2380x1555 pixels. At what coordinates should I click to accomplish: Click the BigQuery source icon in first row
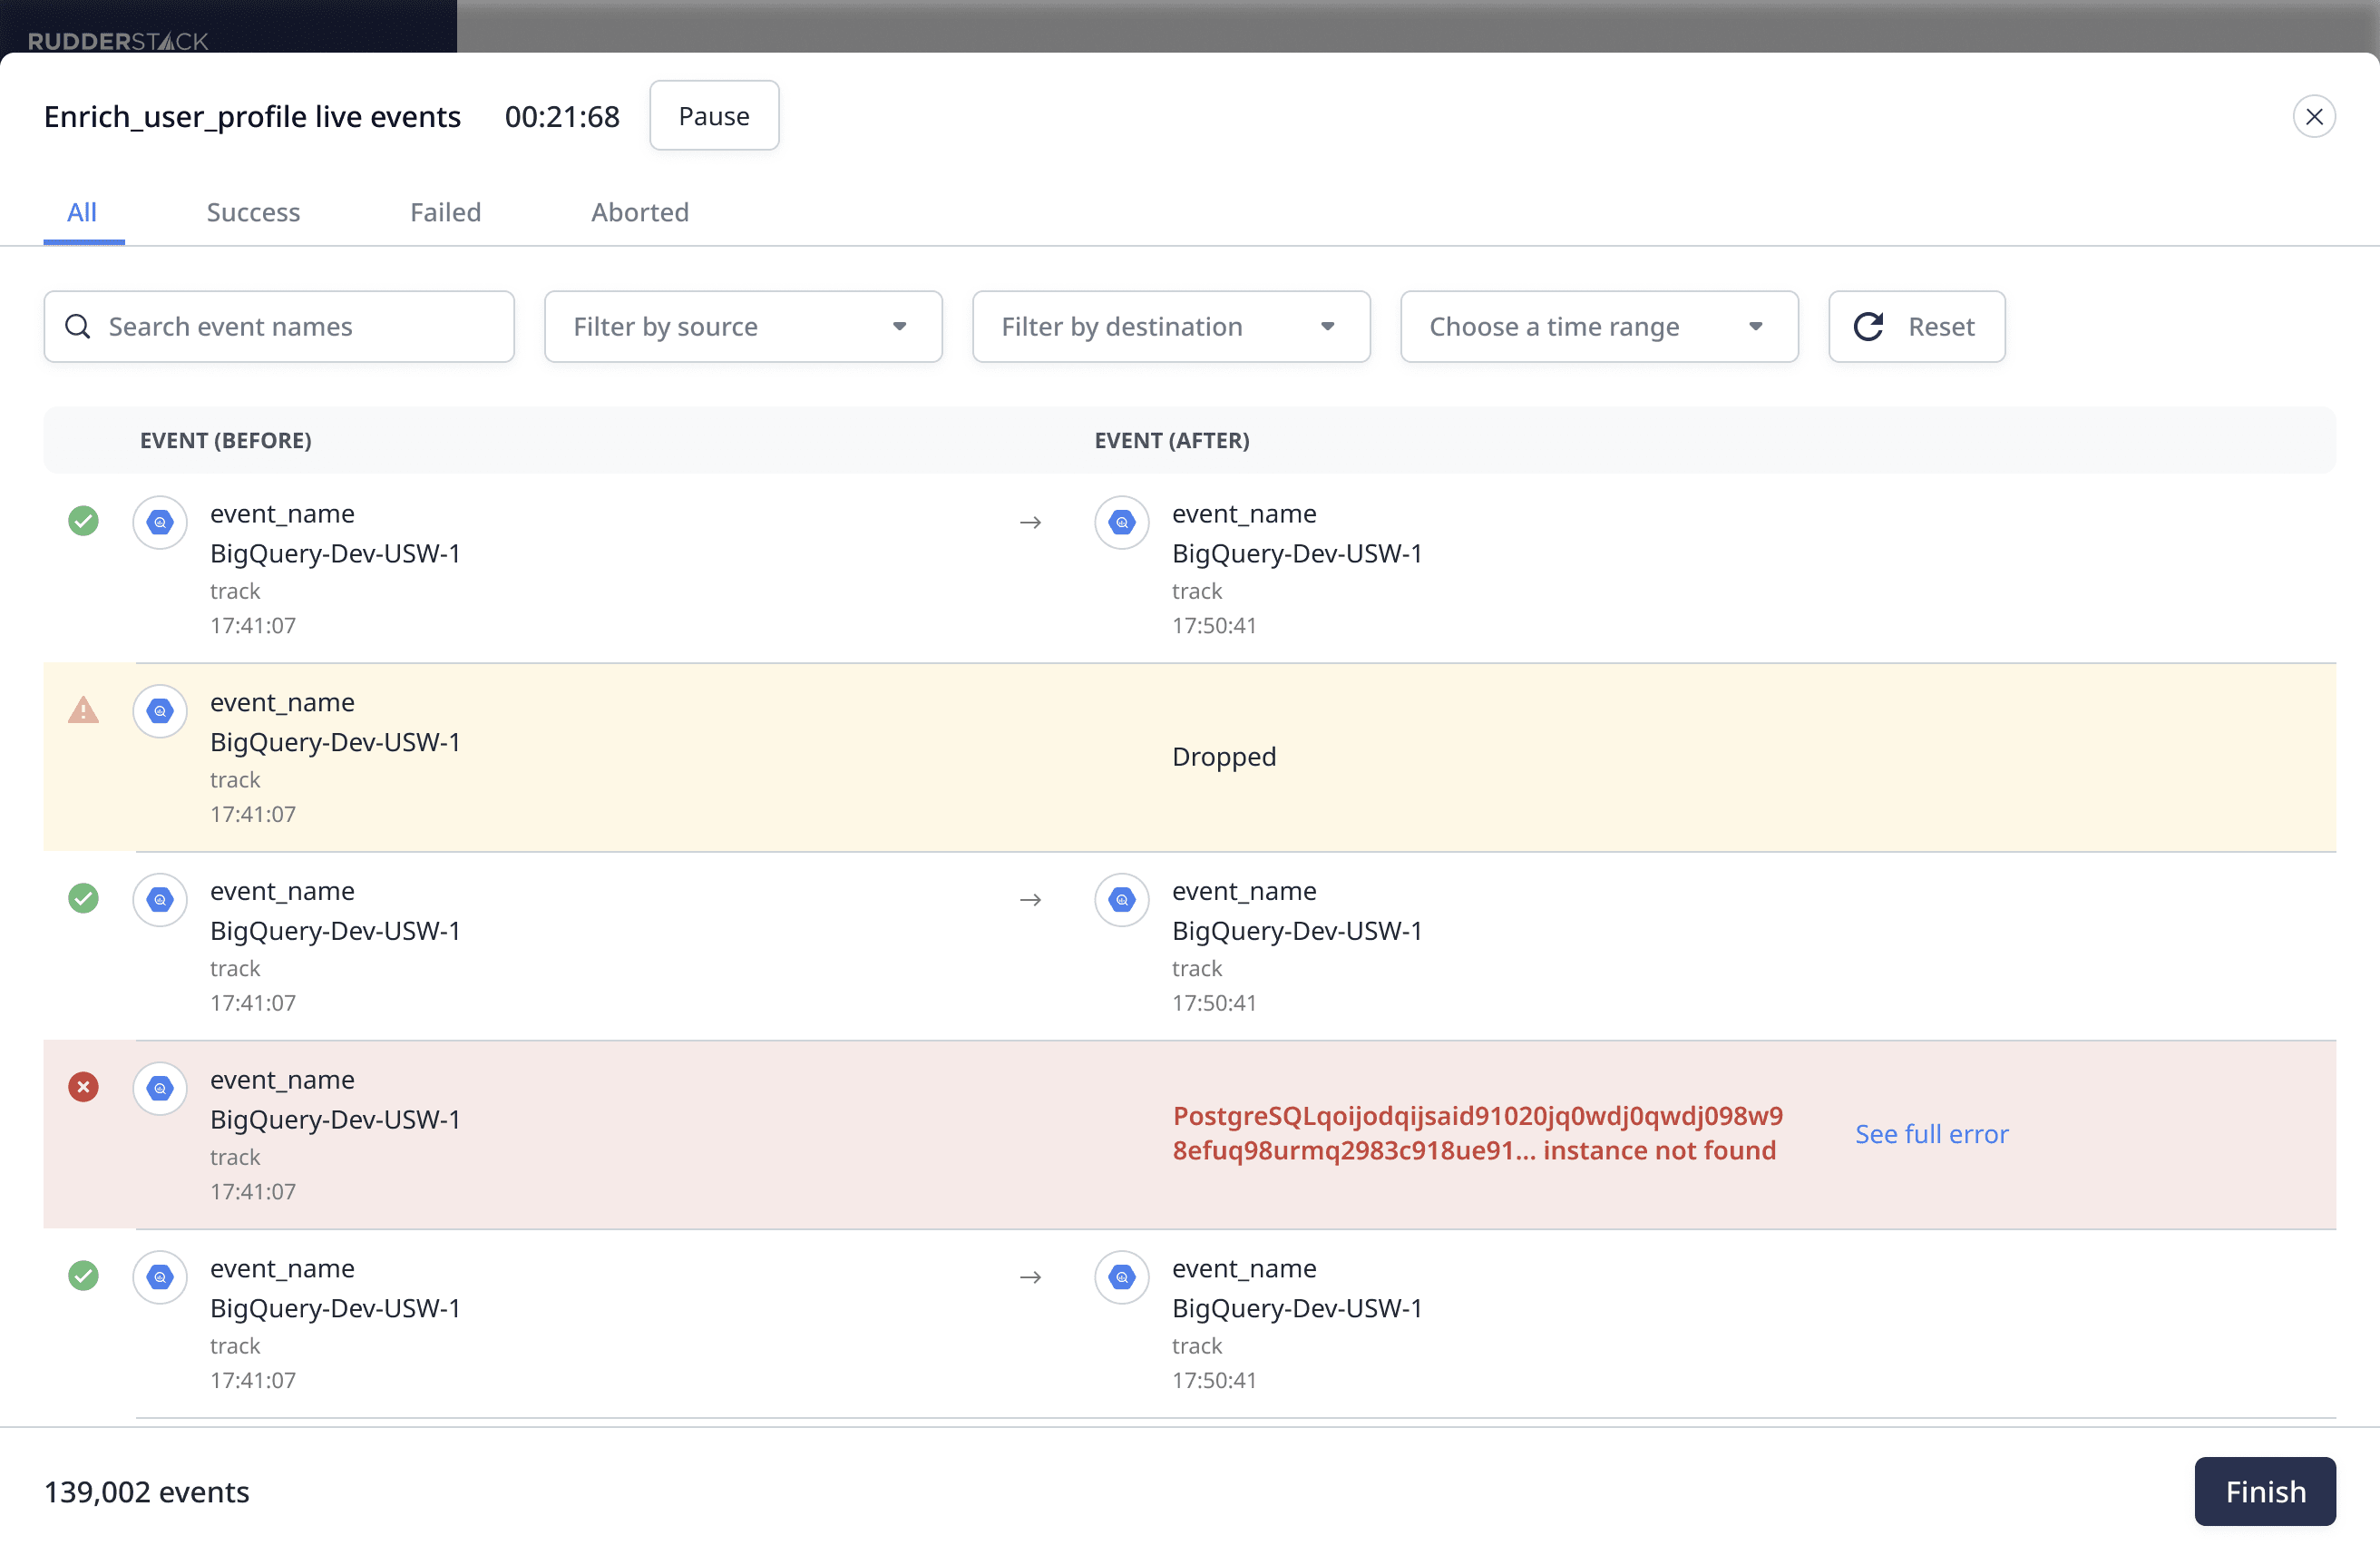coord(160,522)
